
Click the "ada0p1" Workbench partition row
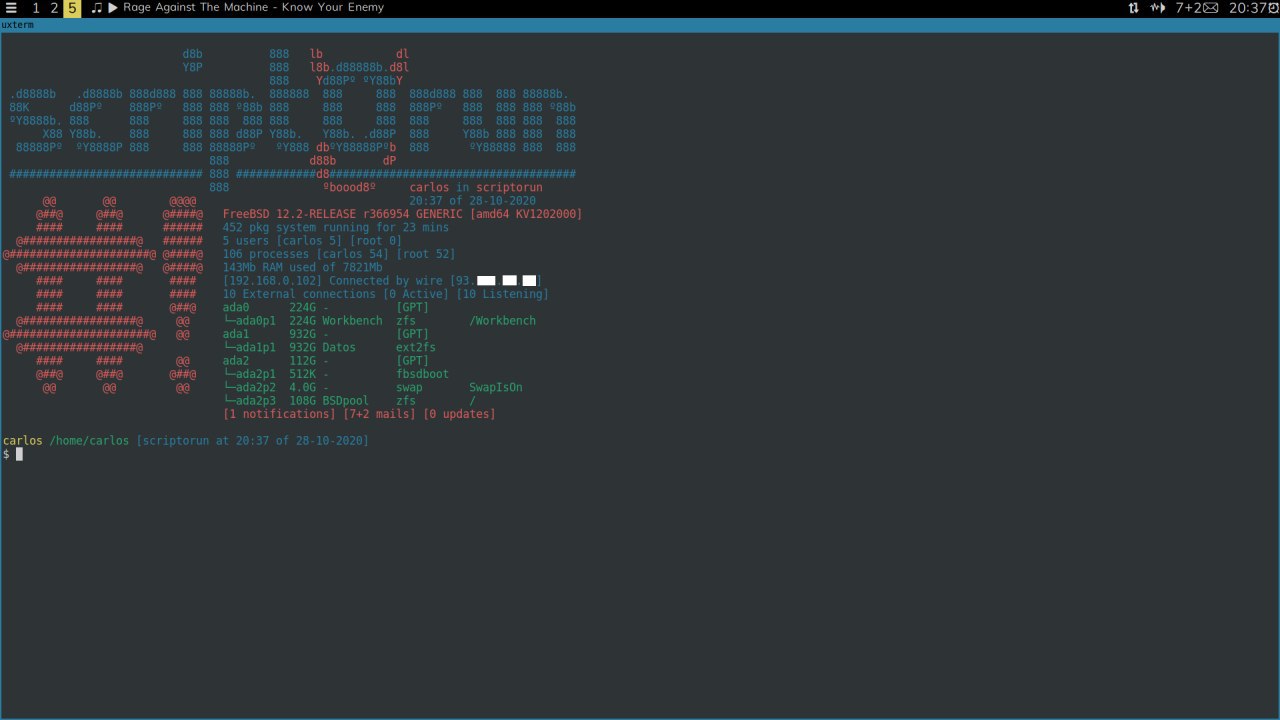tap(379, 321)
